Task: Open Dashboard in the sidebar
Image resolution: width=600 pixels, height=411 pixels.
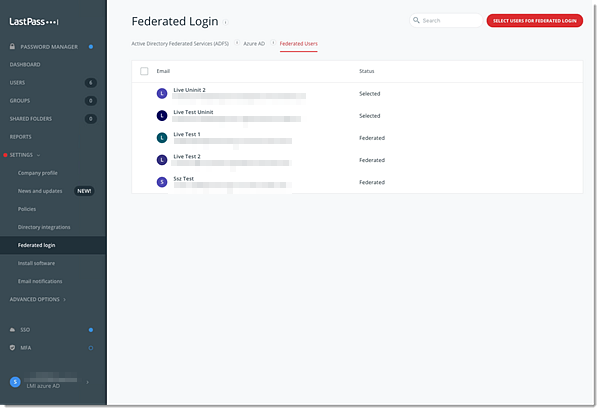Action: (x=25, y=65)
